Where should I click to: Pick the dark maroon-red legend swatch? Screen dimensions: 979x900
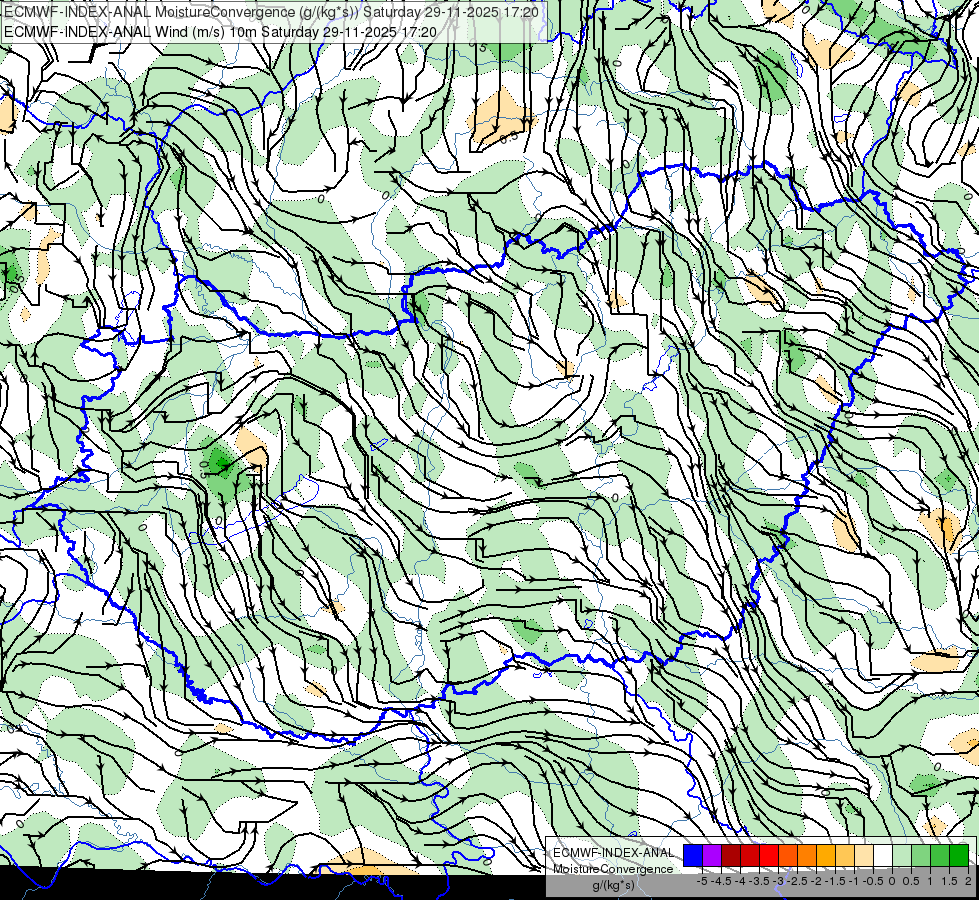coord(731,855)
